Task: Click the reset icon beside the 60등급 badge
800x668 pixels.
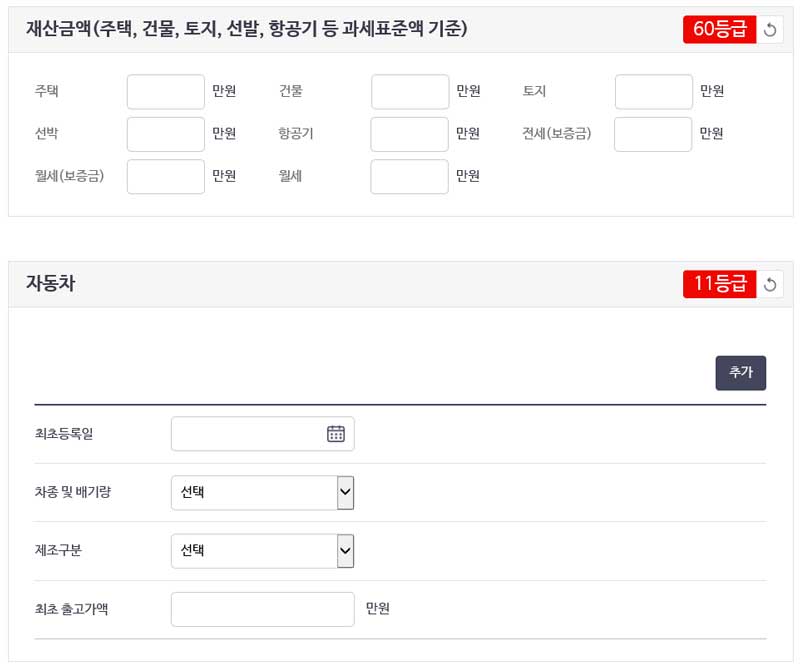Action: [768, 28]
